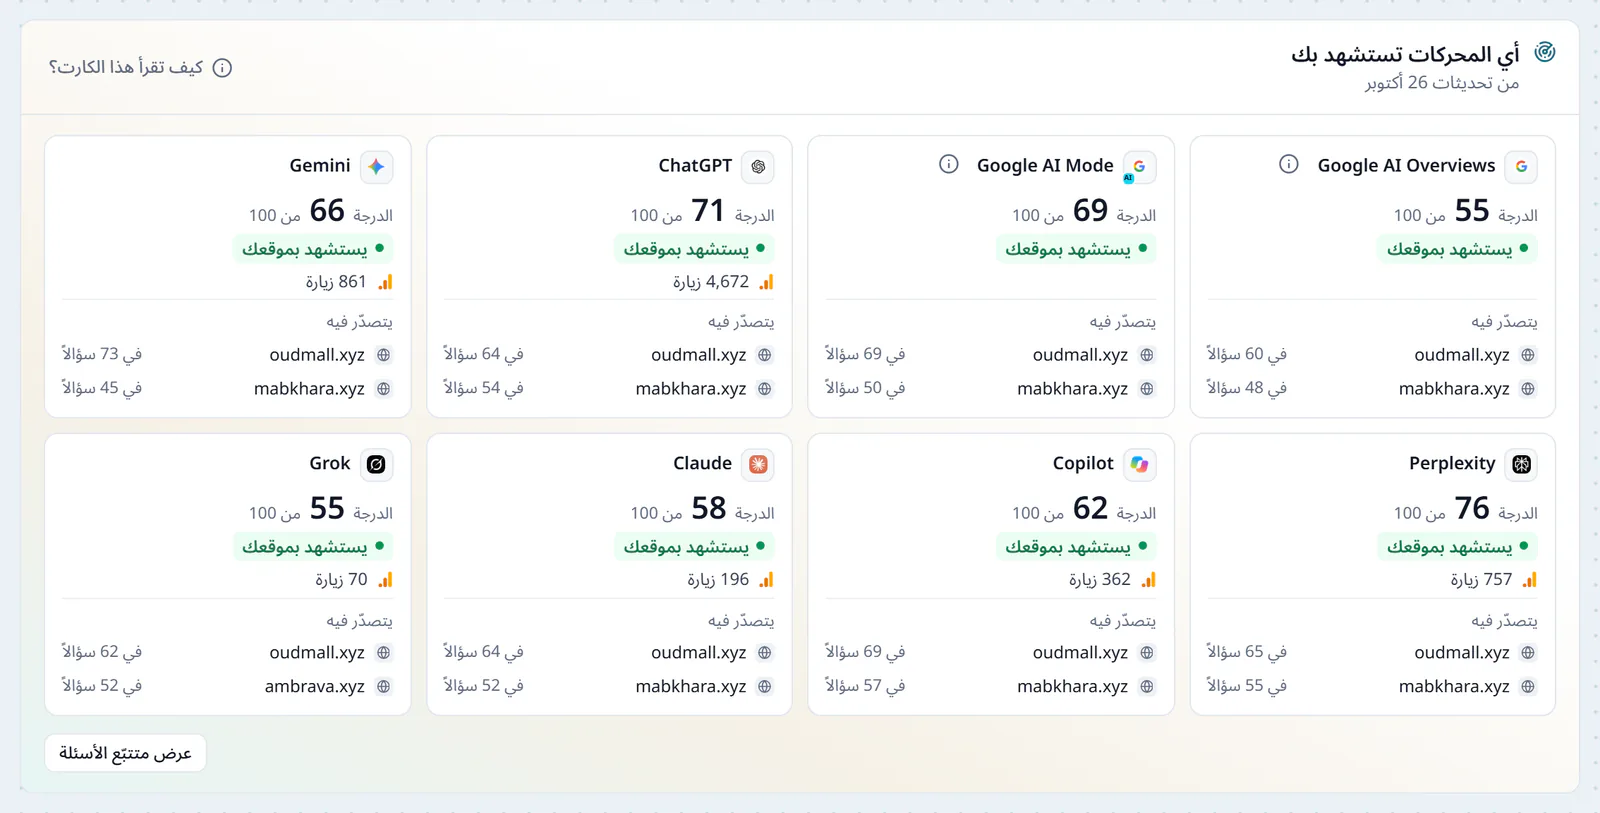
Task: Open info icon next to Google AI Mode
Action: [x=949, y=164]
